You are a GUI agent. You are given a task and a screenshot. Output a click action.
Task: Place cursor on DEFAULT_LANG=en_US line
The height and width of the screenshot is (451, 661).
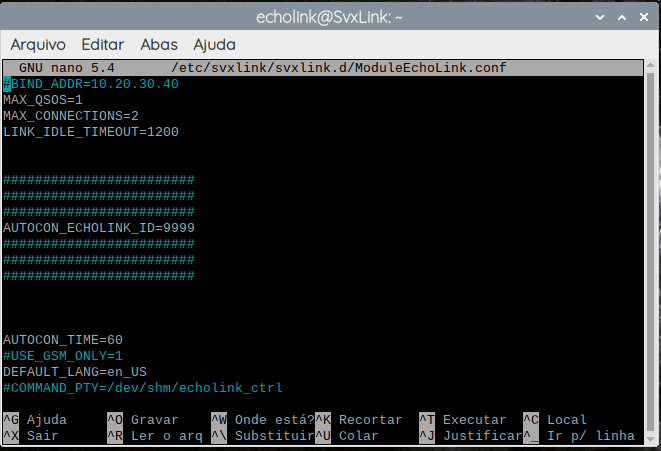pyautogui.click(x=75, y=372)
